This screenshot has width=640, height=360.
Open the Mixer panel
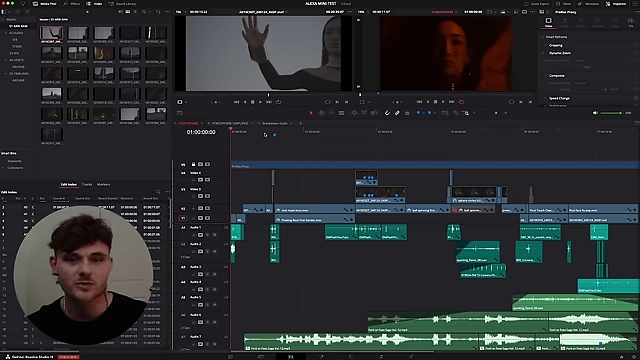pyautogui.click(x=564, y=4)
